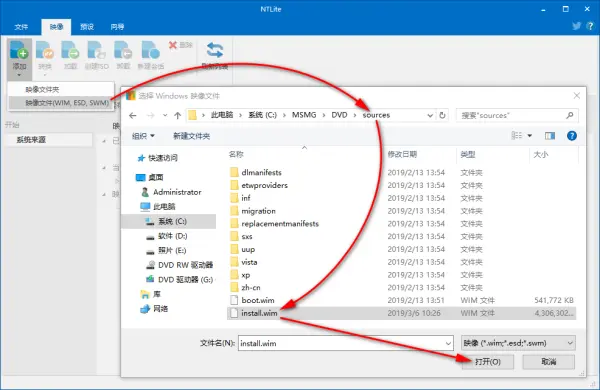600x390 pixels.
Task: Open the File (文件) ribbon tab
Action: (21, 27)
